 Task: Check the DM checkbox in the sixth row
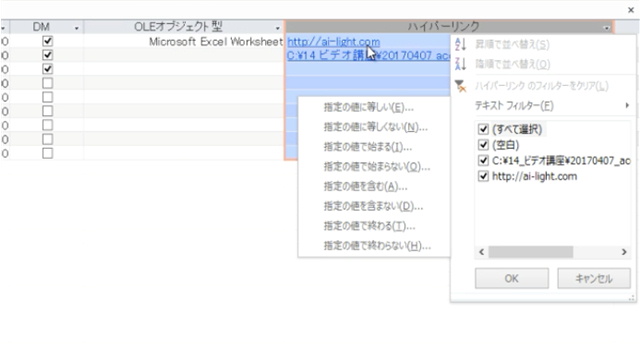47,111
